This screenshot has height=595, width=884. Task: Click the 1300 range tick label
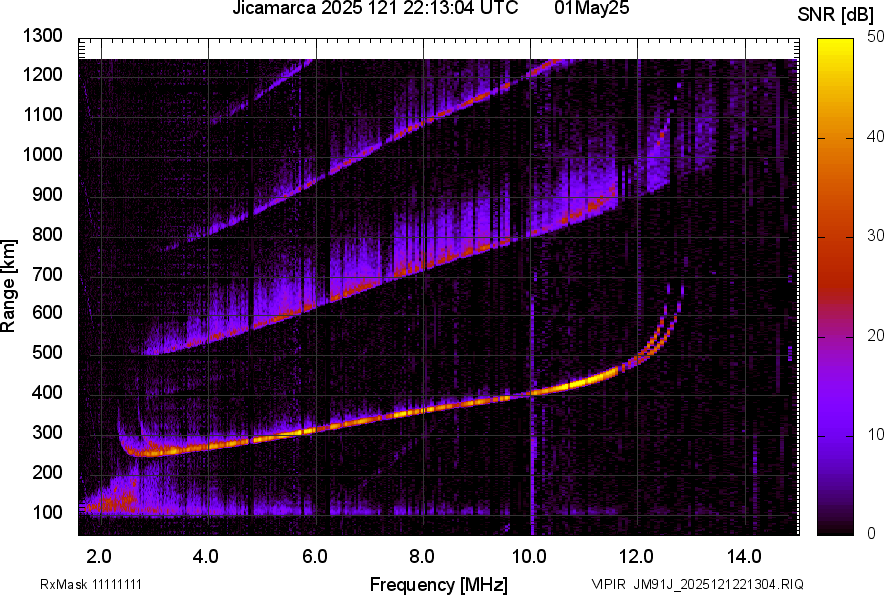[42, 36]
